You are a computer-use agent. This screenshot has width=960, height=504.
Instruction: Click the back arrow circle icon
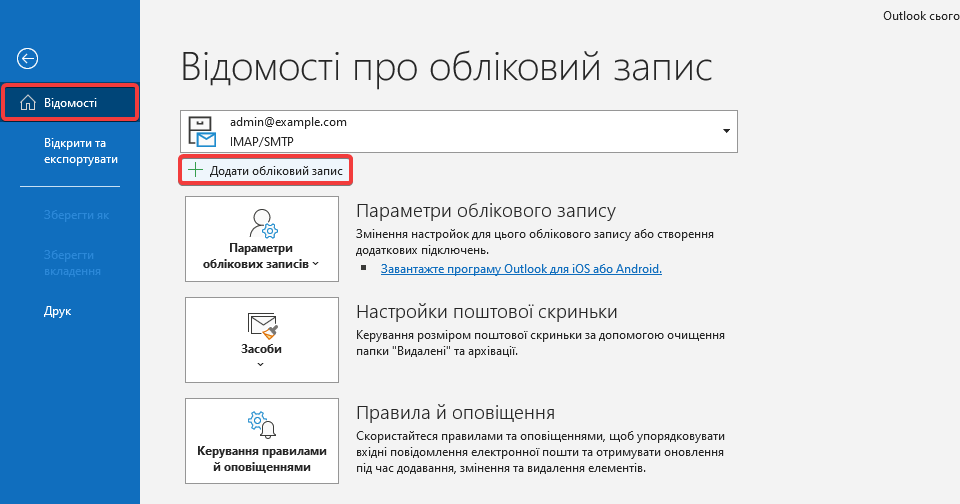[28, 59]
